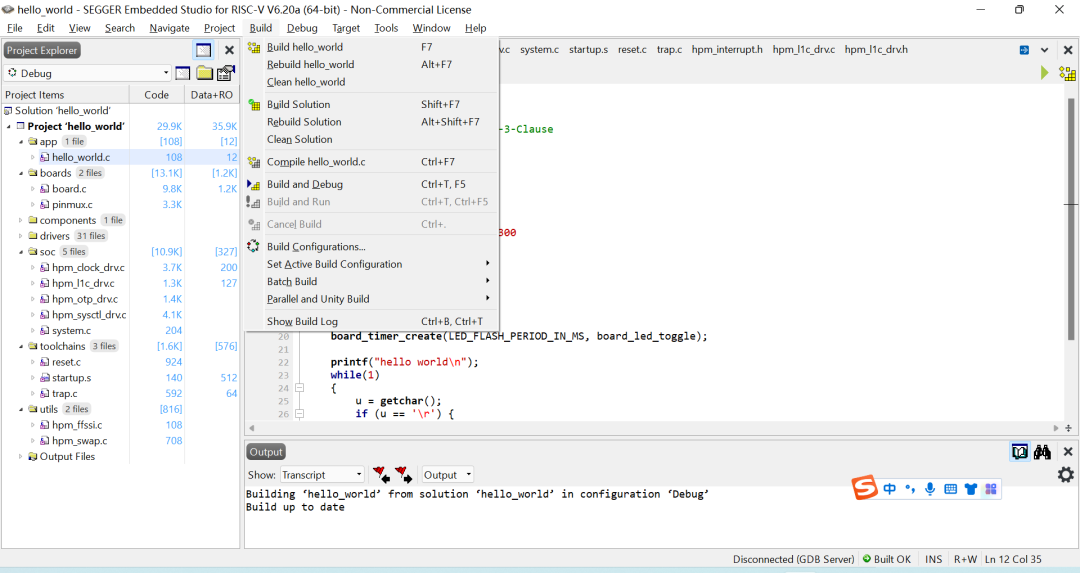
Task: Select startup.s file in toolchains
Action: coord(72,378)
